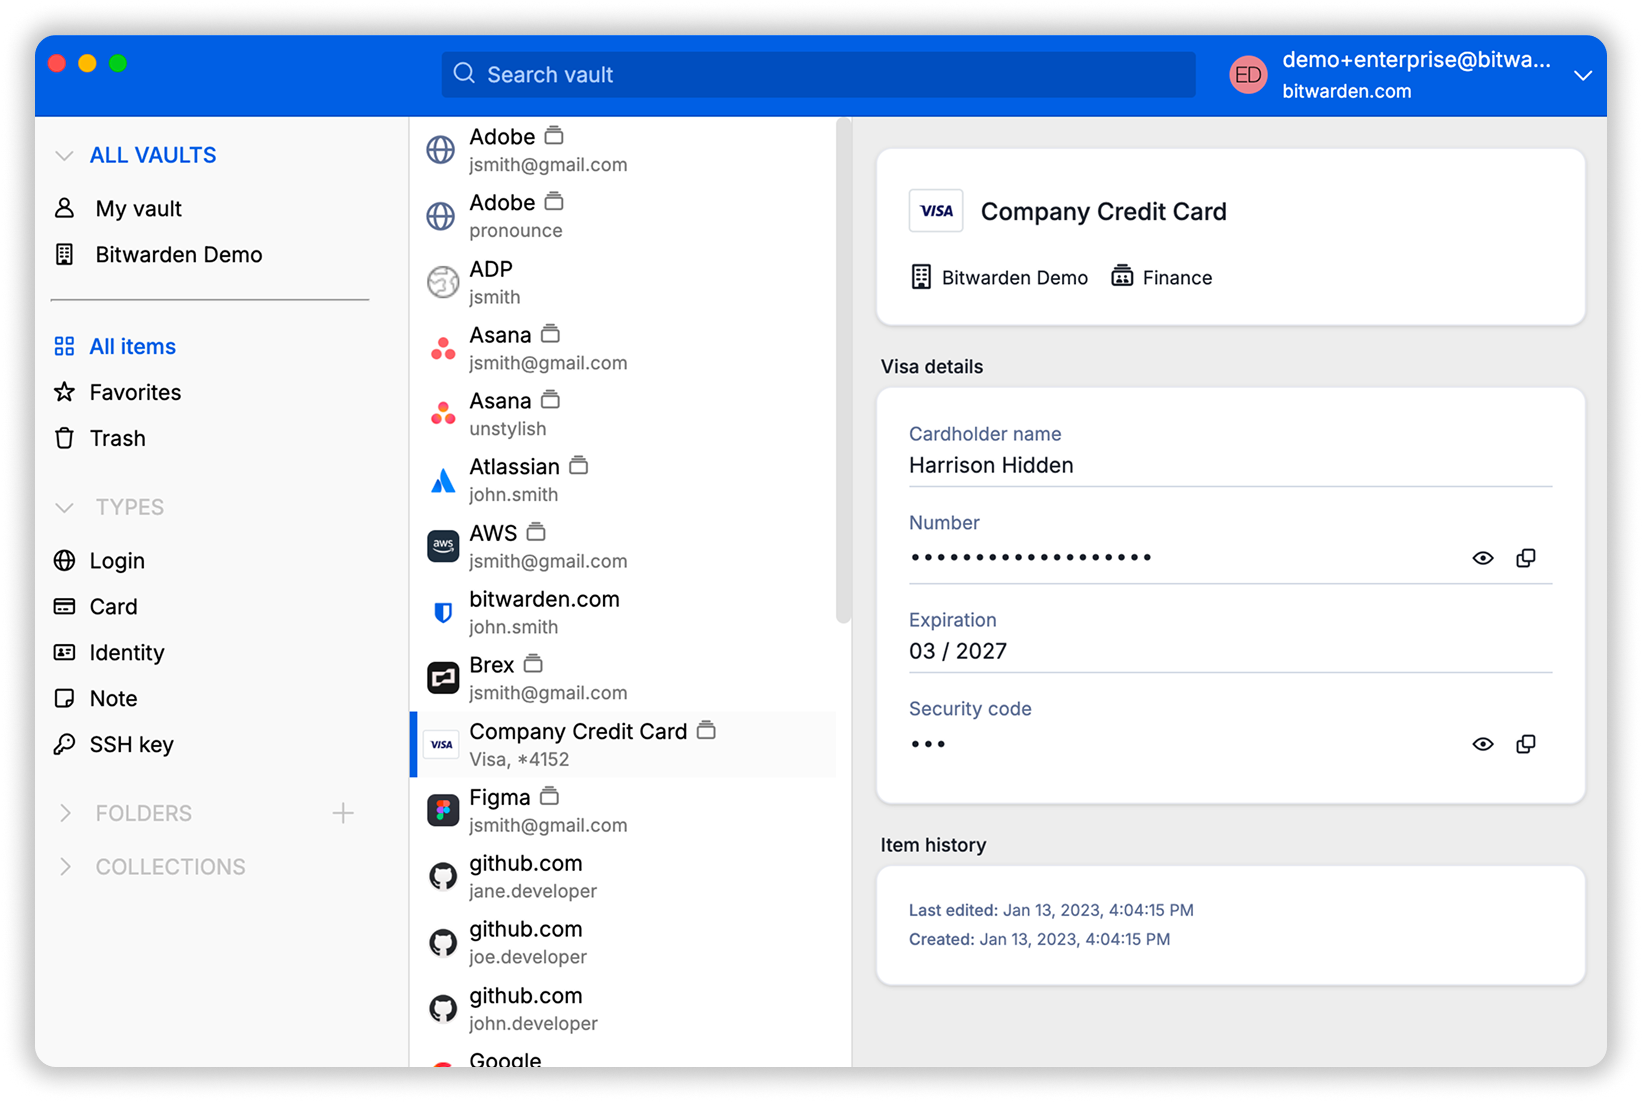Open the Atlassian john.smith entry

pos(624,480)
